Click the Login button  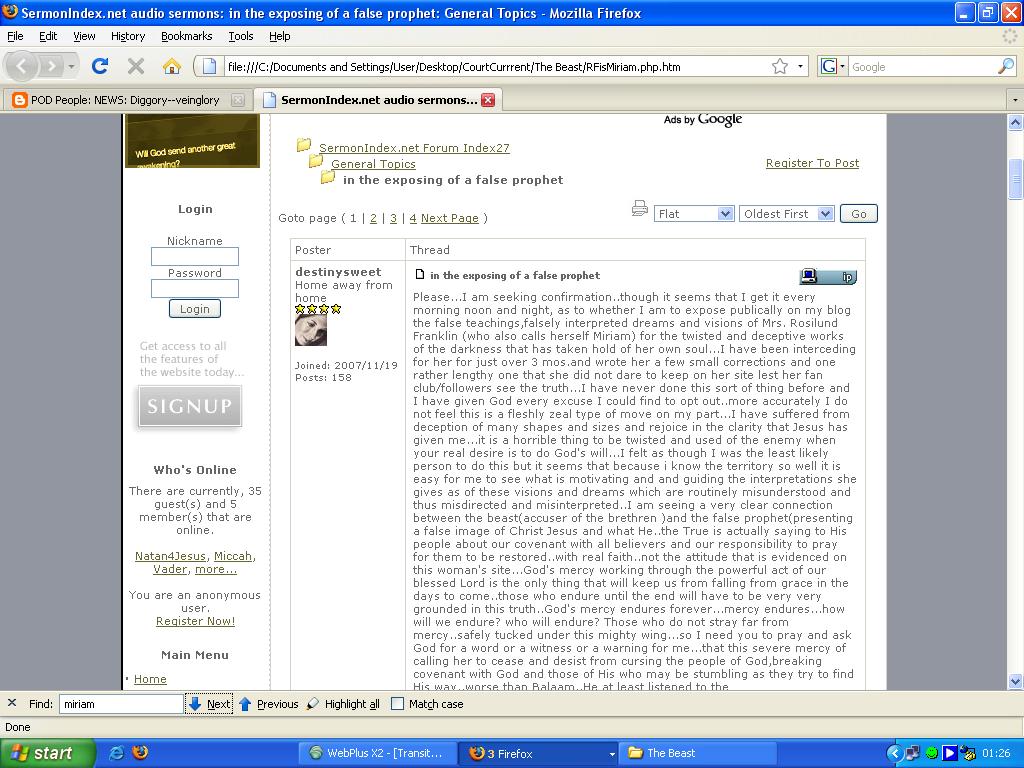click(x=195, y=309)
